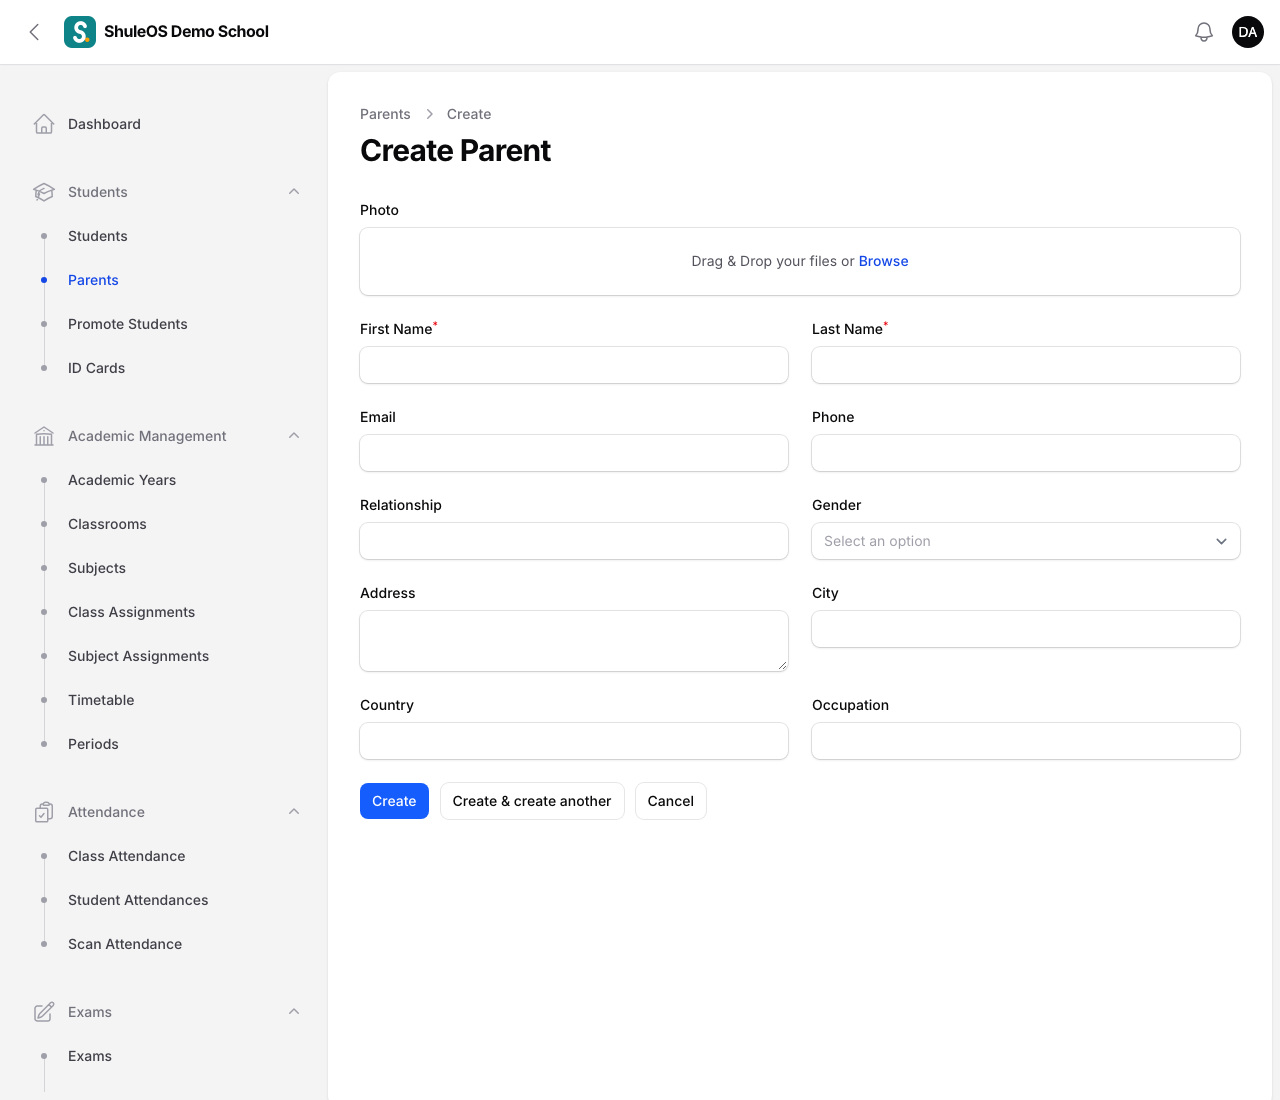Click the Academic Management building icon
The height and width of the screenshot is (1100, 1280).
coord(44,436)
